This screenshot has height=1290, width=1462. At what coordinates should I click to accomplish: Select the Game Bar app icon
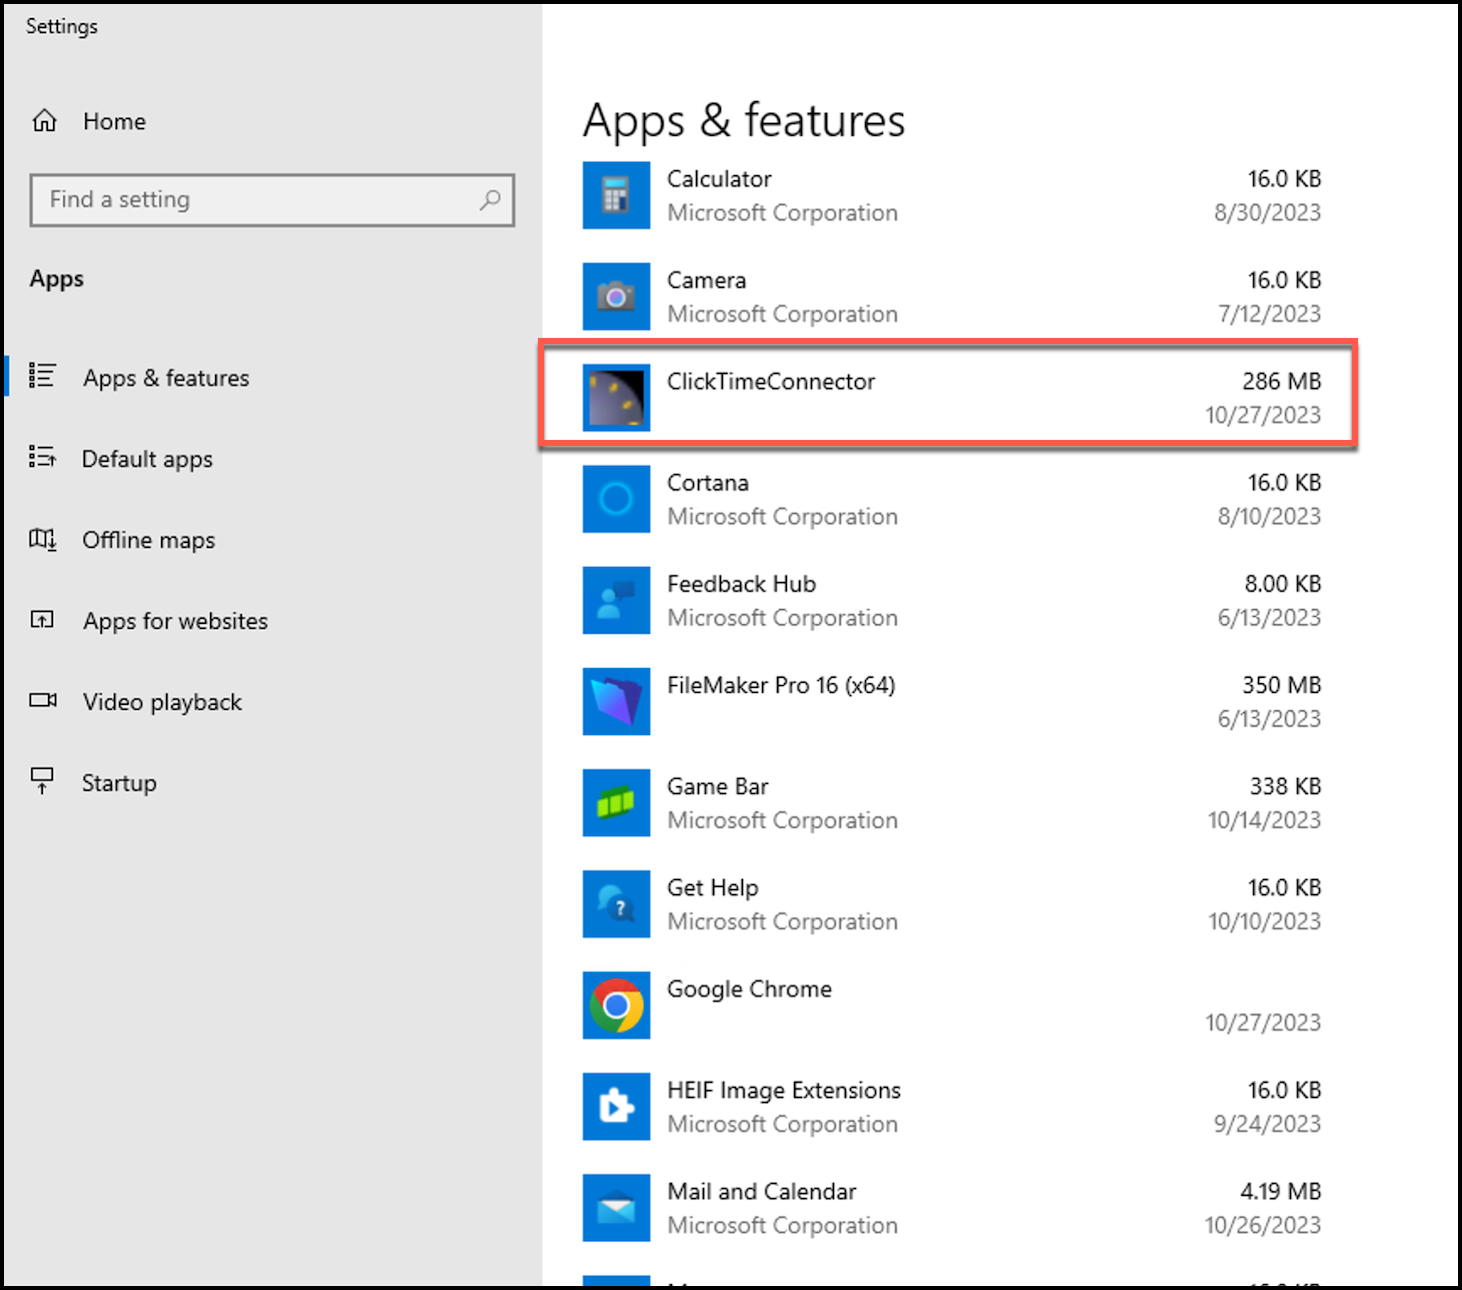click(x=617, y=803)
